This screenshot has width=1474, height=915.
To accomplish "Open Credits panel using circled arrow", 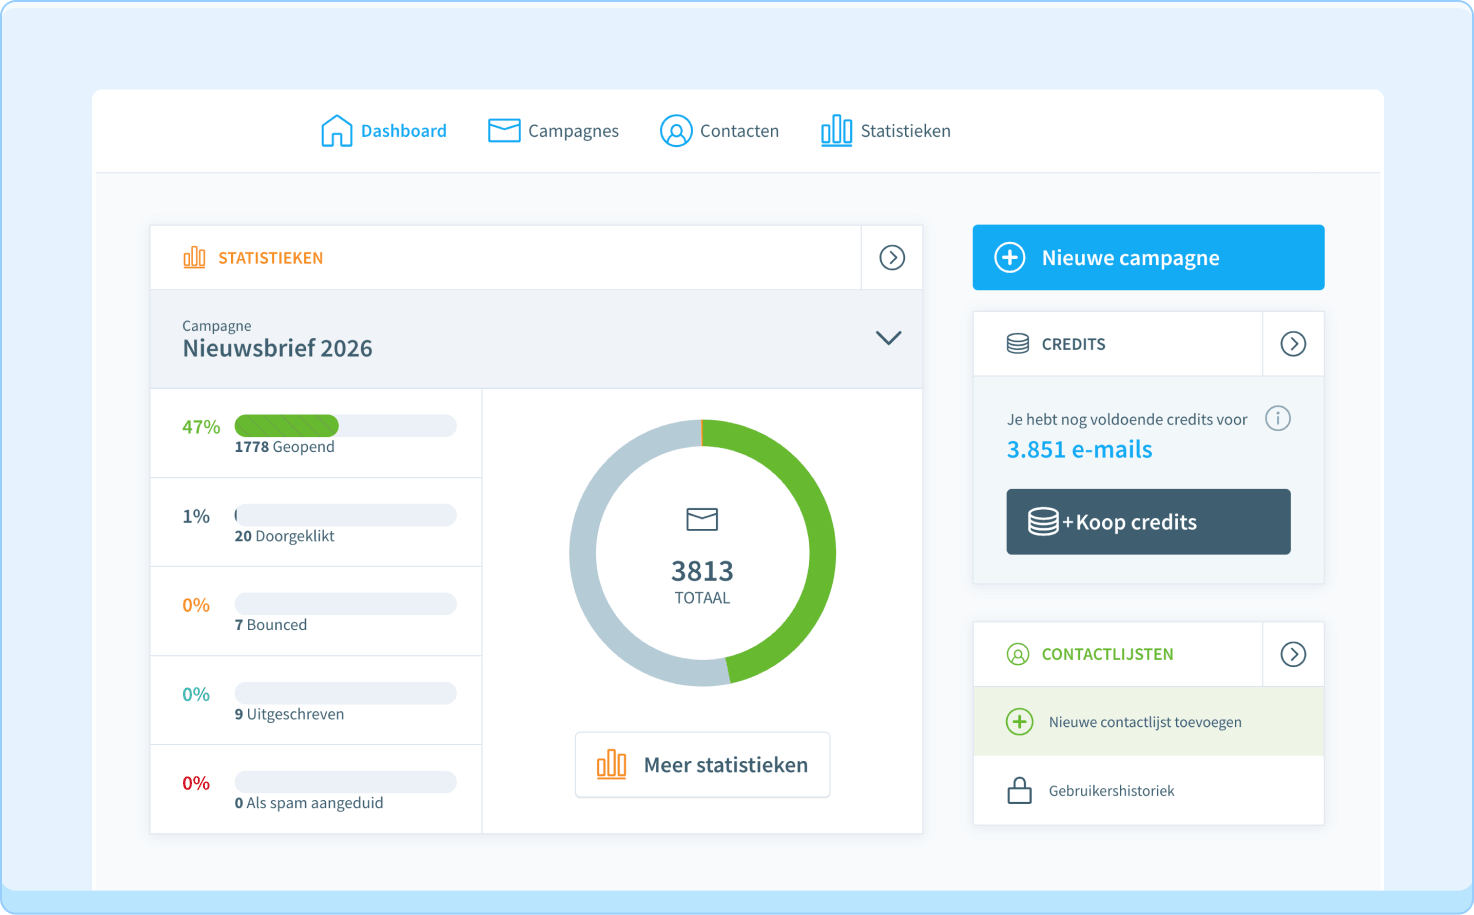I will click(x=1293, y=344).
